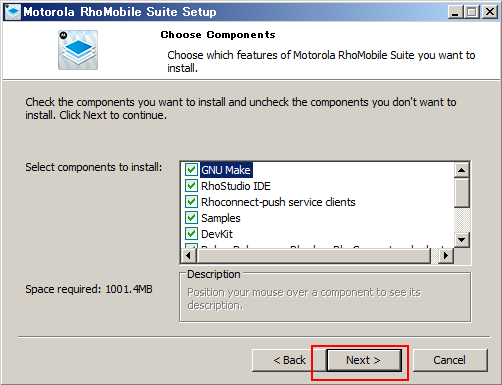Click the RhoMobile Suite logo image
Image resolution: width=502 pixels, height=385 pixels.
78,50
